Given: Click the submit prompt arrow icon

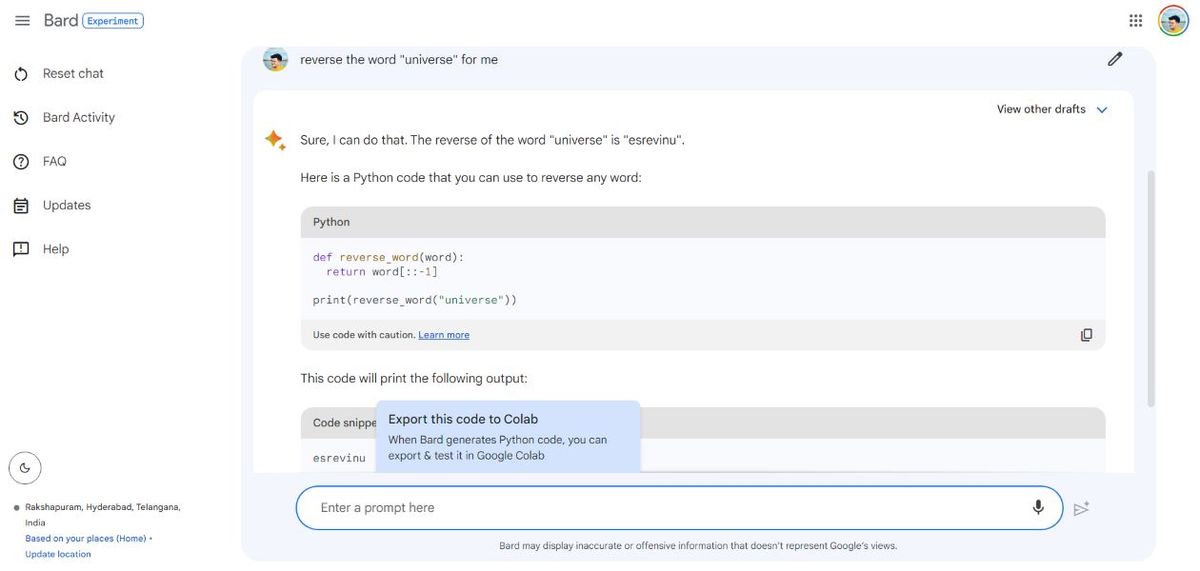Looking at the screenshot, I should pos(1081,508).
